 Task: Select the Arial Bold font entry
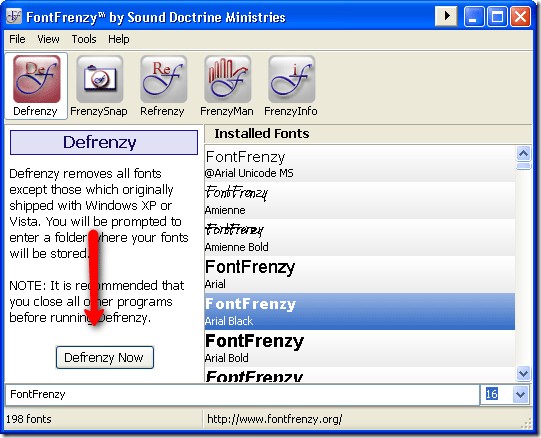pyautogui.click(x=360, y=349)
